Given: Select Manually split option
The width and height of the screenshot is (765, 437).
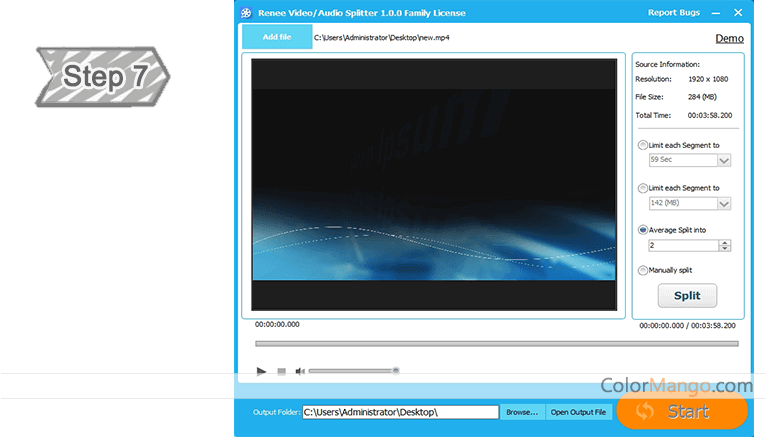Looking at the screenshot, I should point(643,270).
